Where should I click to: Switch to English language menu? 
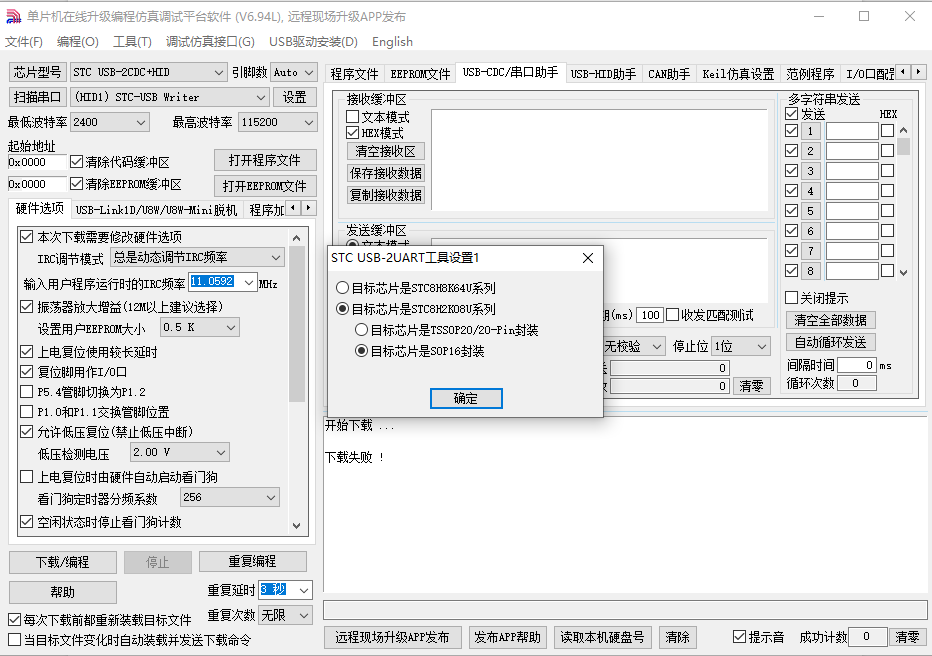[392, 42]
